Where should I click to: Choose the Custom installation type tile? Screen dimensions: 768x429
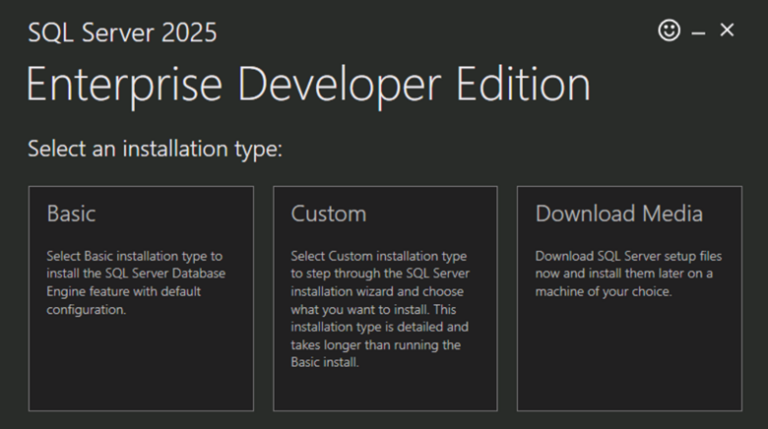coord(385,298)
